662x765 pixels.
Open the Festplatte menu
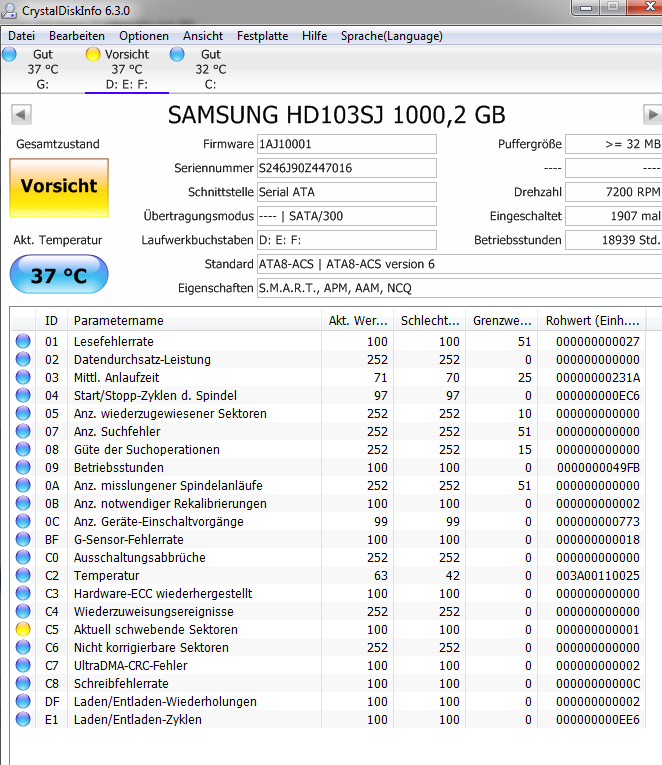(262, 36)
